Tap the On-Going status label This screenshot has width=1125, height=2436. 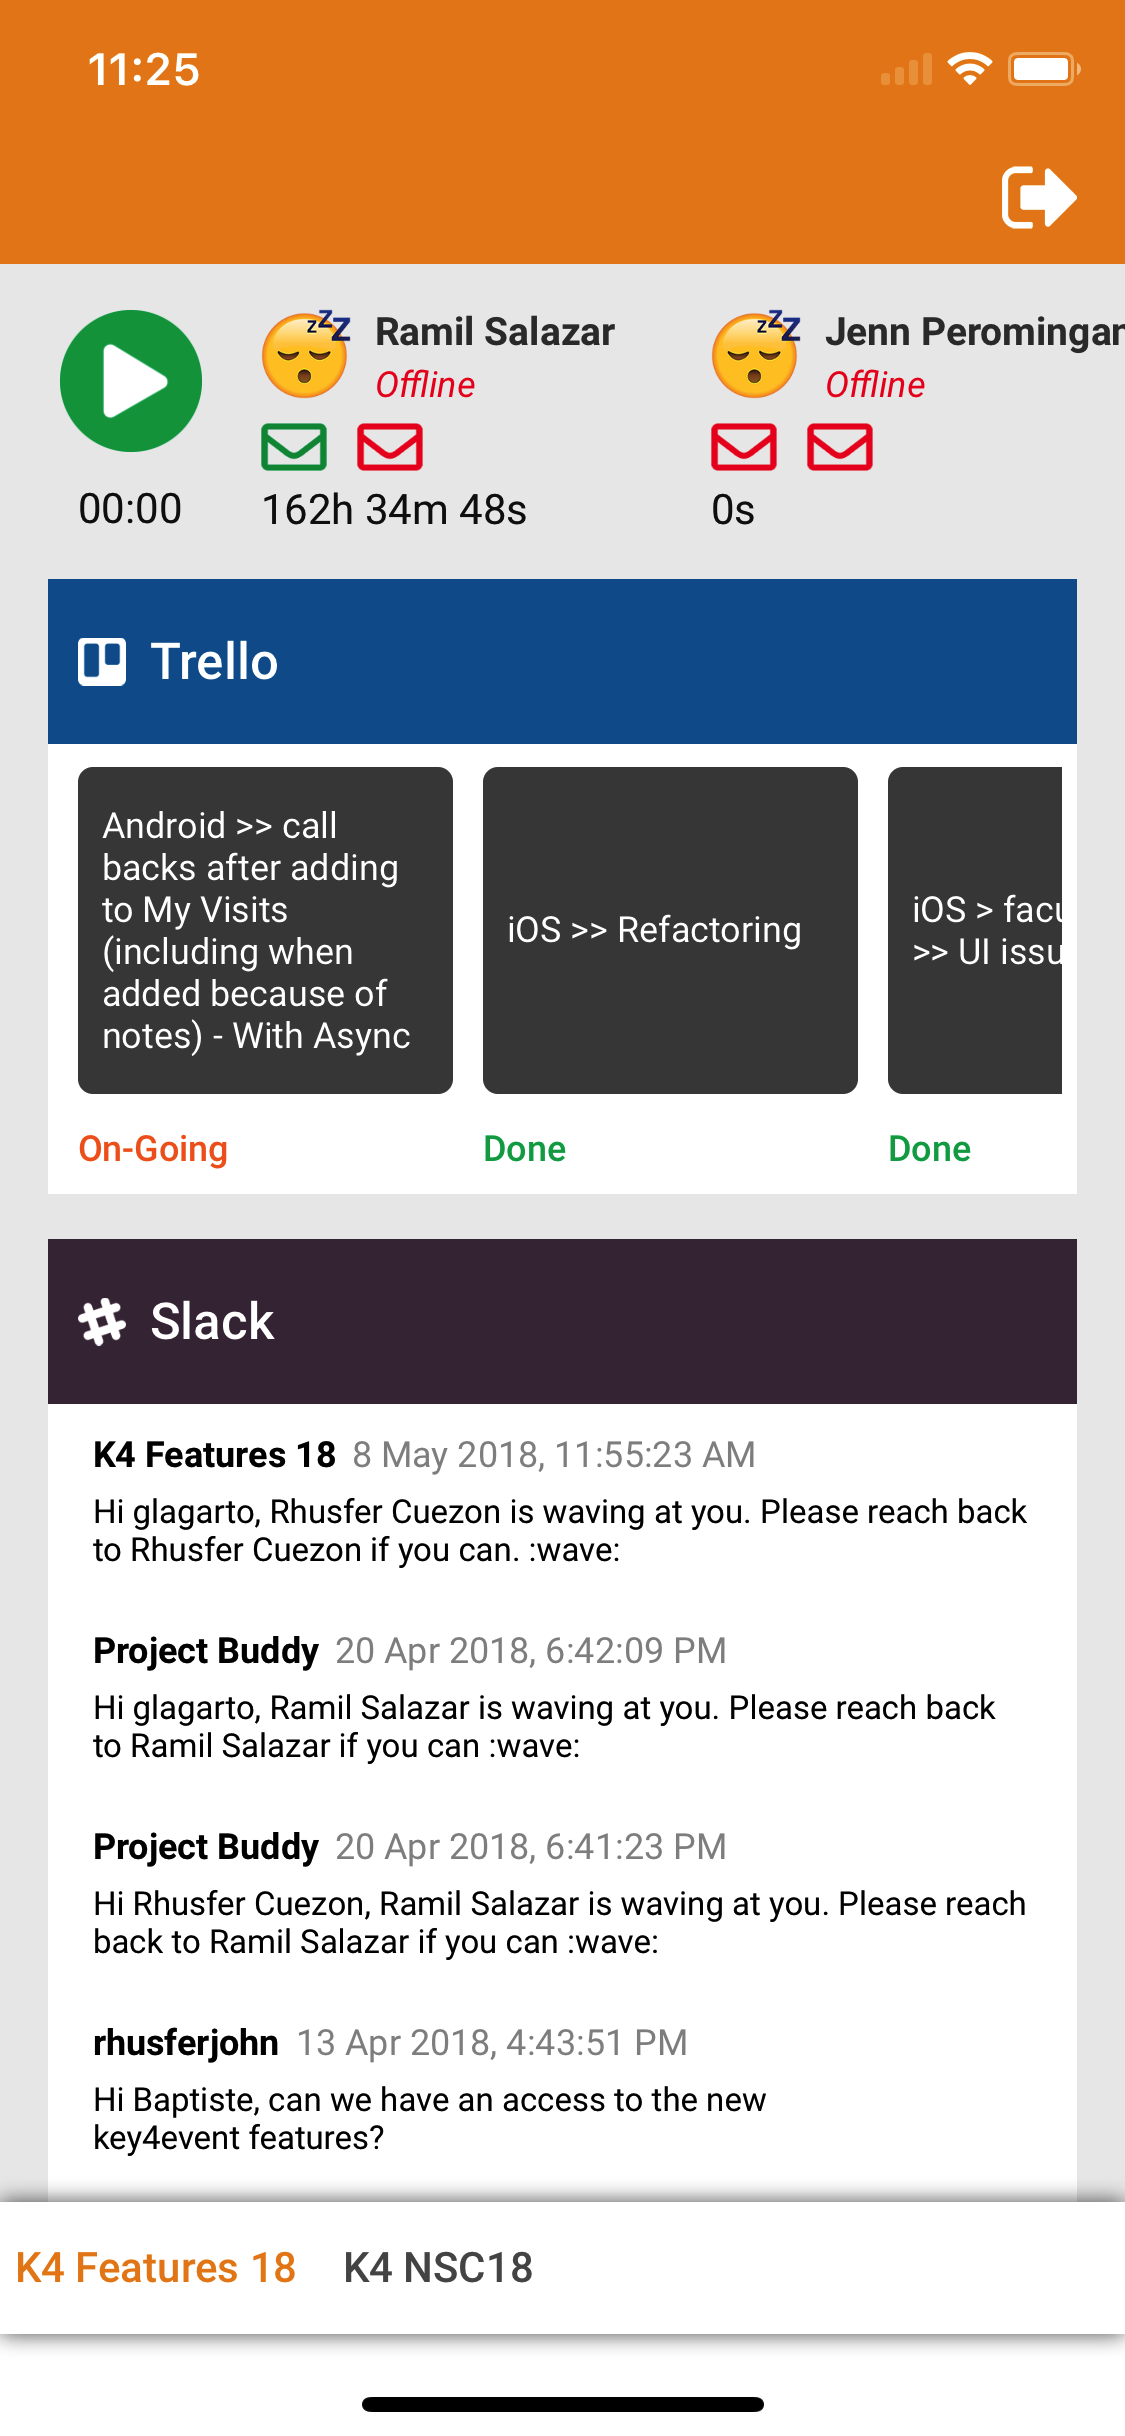(153, 1149)
